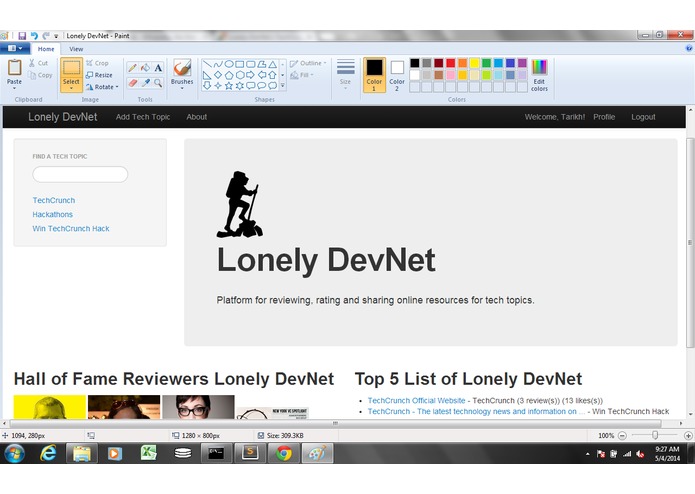Expand the Paste dropdown arrow
This screenshot has width=695, height=494.
click(x=14, y=88)
